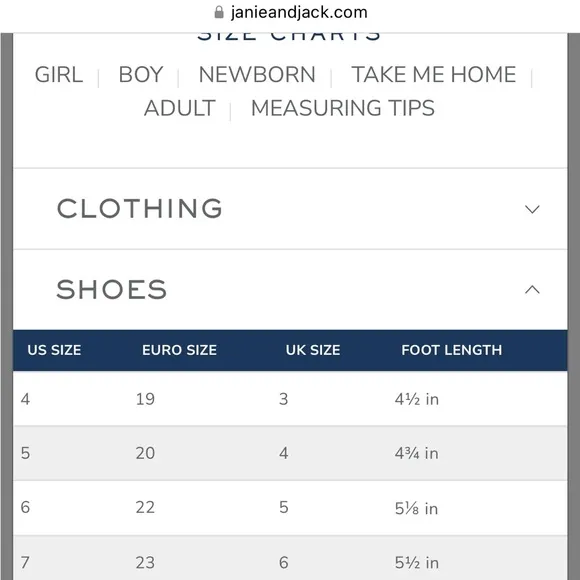Screen dimensions: 580x580
Task: Open the Clothing size chart heading
Action: 139,208
